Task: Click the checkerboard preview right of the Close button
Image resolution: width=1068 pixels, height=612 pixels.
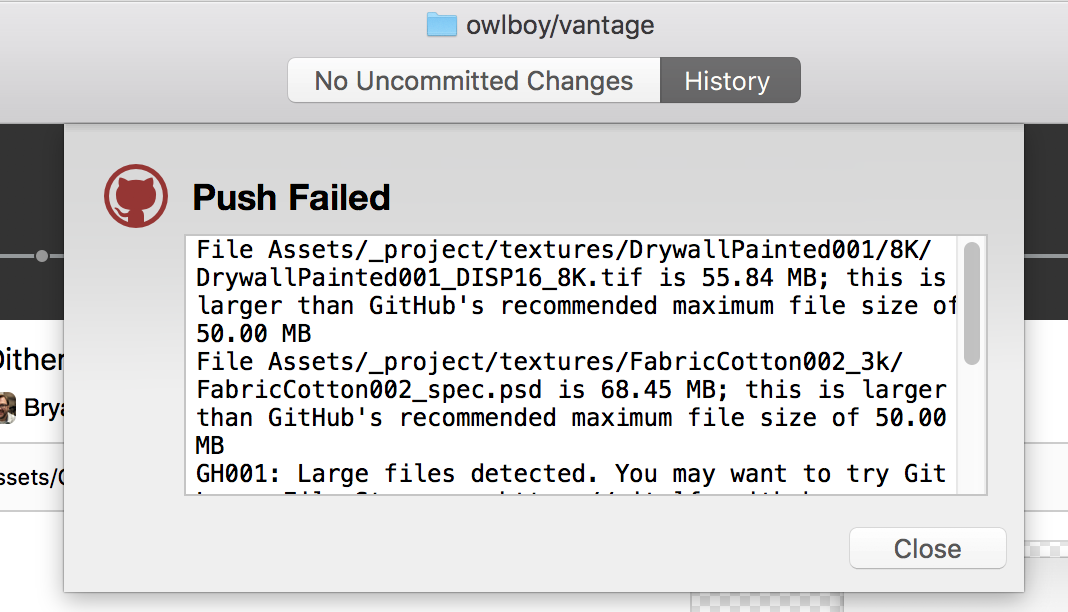Action: [x=1046, y=549]
